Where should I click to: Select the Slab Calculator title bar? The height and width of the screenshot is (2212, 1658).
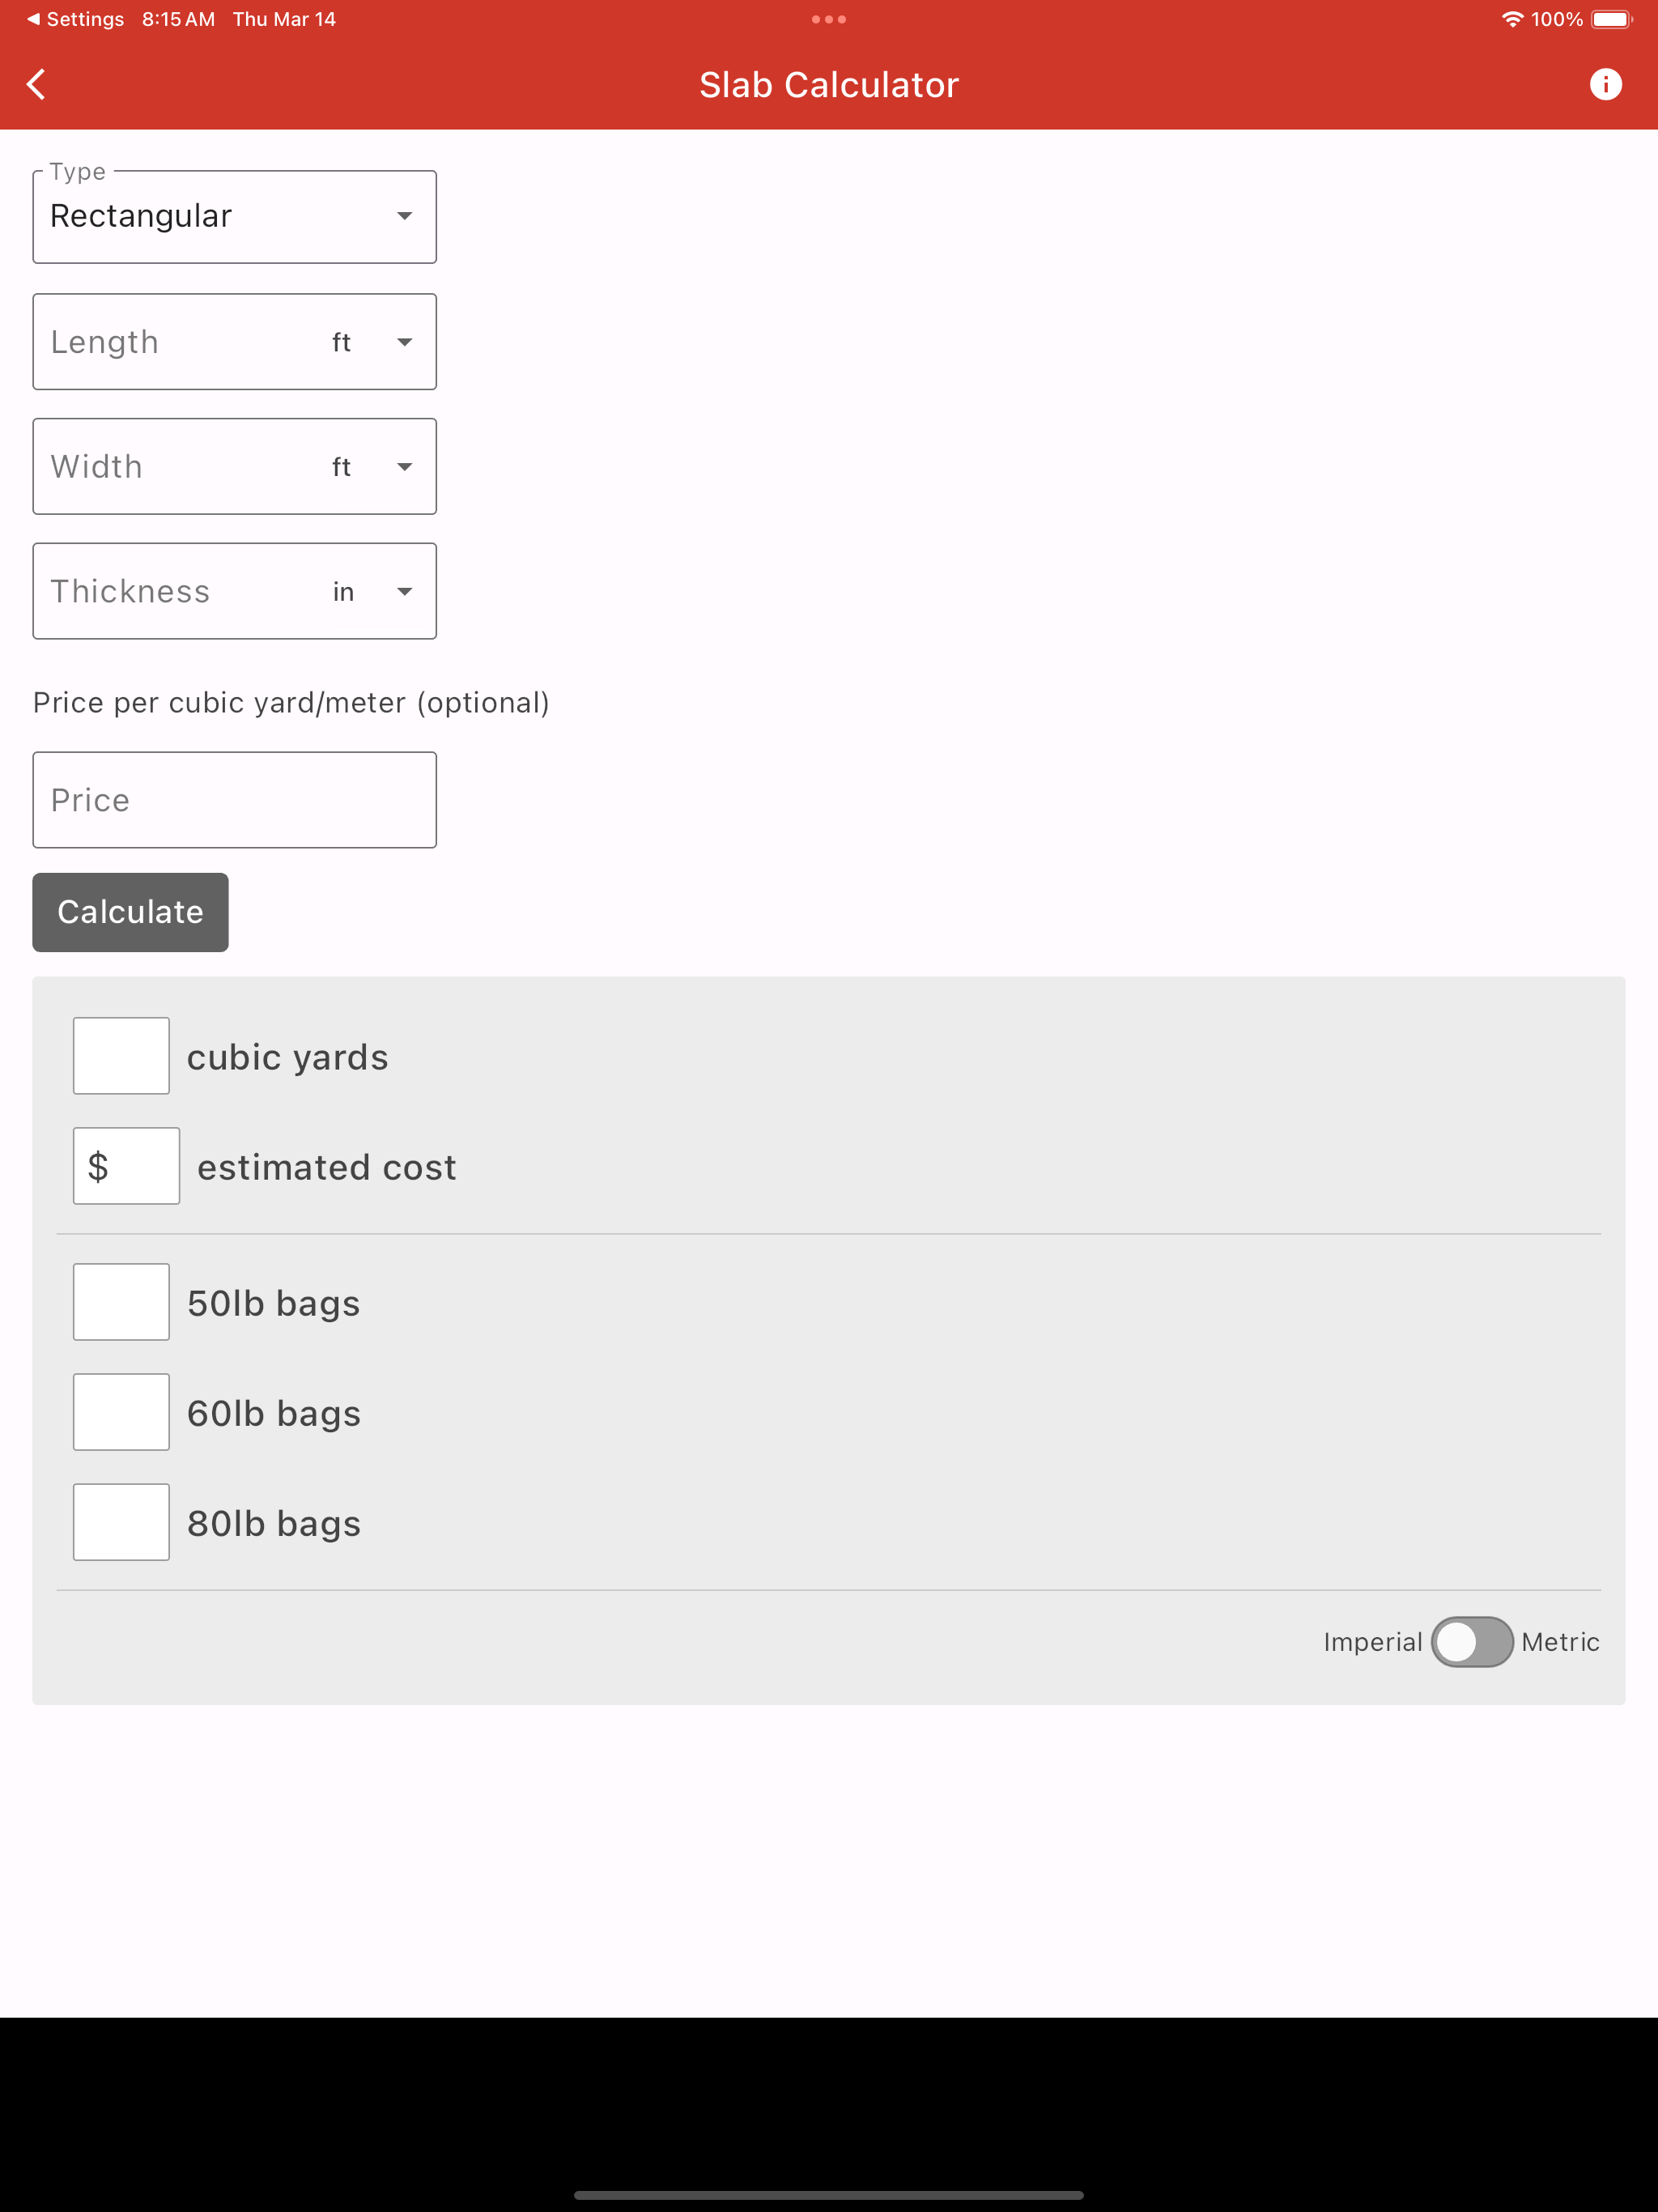point(828,84)
